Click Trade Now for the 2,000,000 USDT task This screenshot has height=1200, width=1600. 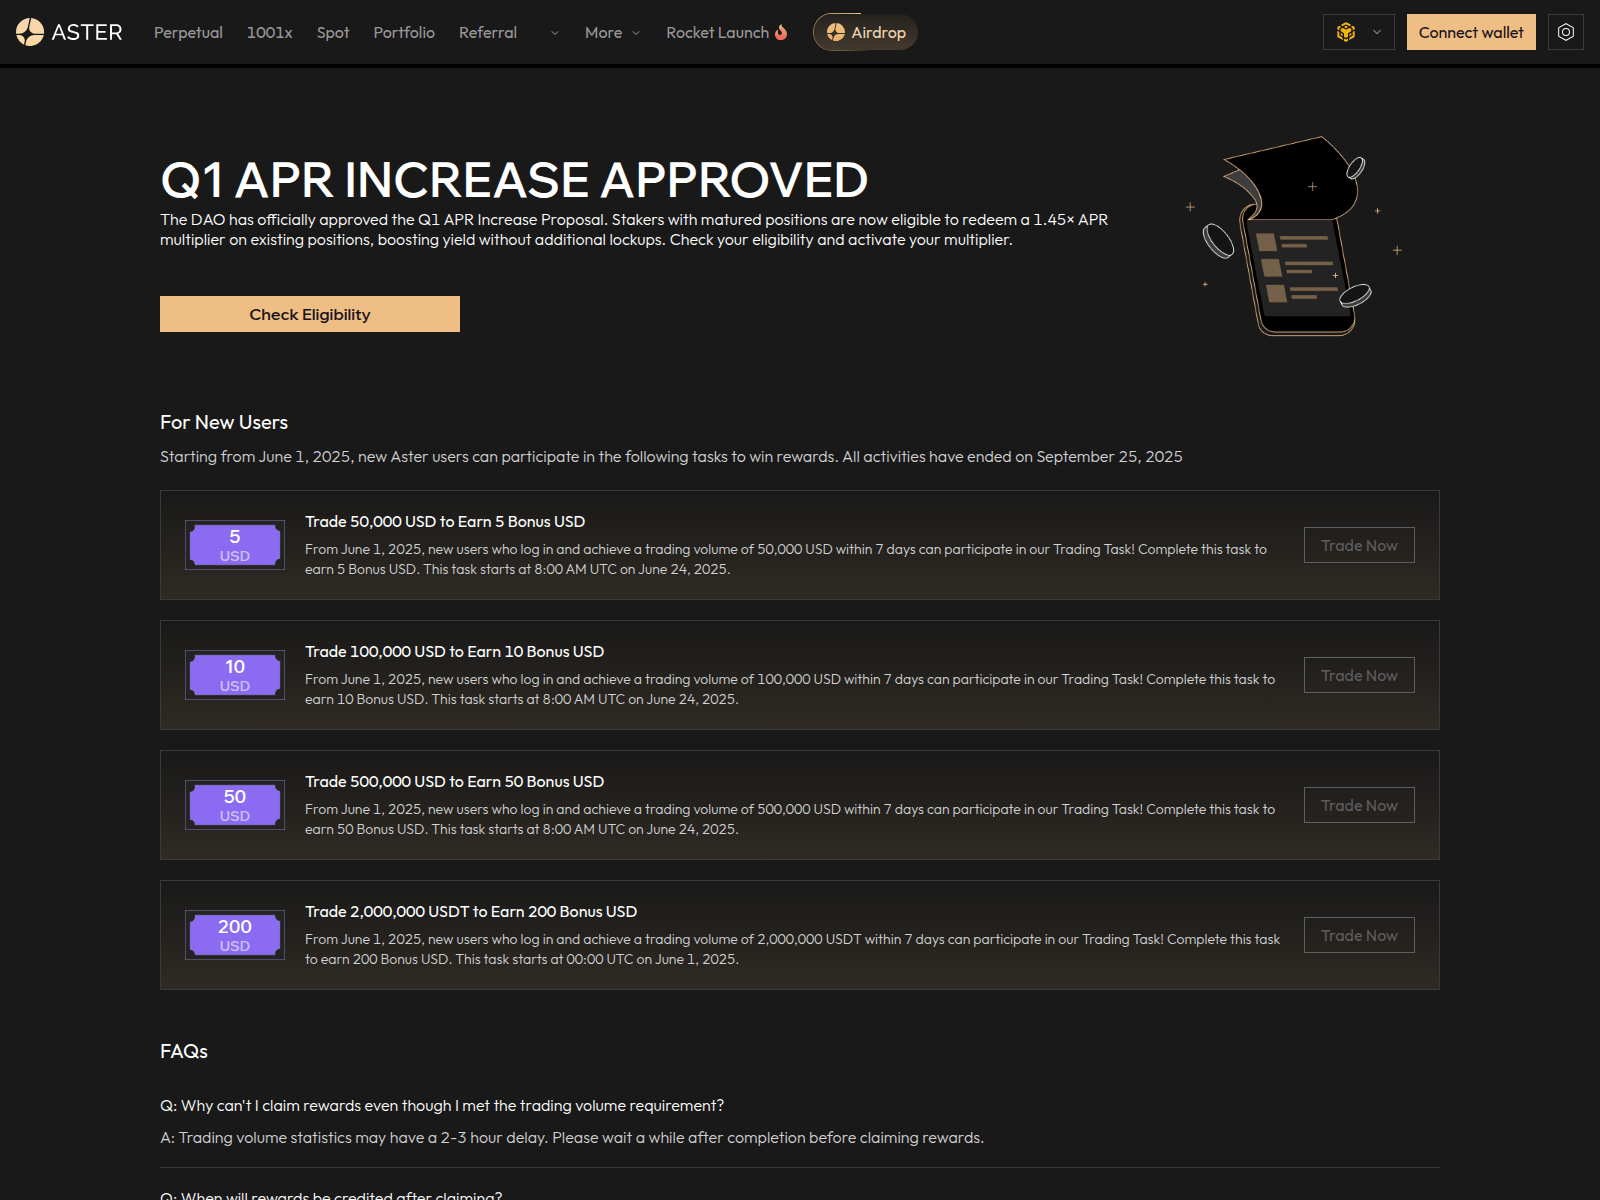pos(1358,934)
